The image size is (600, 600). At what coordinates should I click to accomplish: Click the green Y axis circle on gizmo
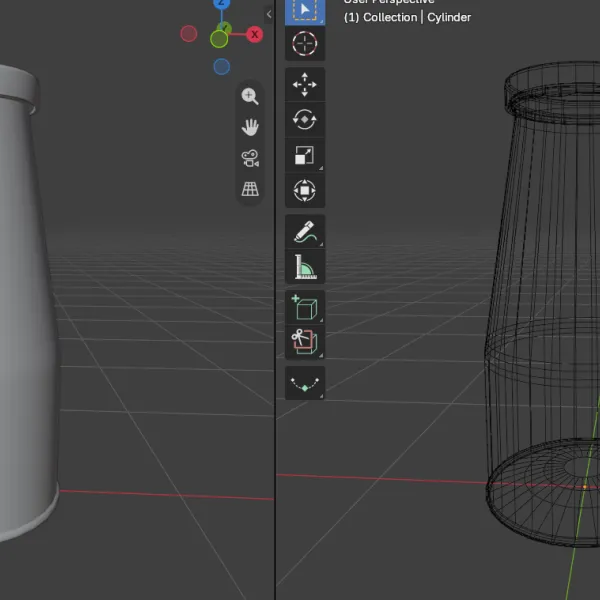[x=219, y=39]
